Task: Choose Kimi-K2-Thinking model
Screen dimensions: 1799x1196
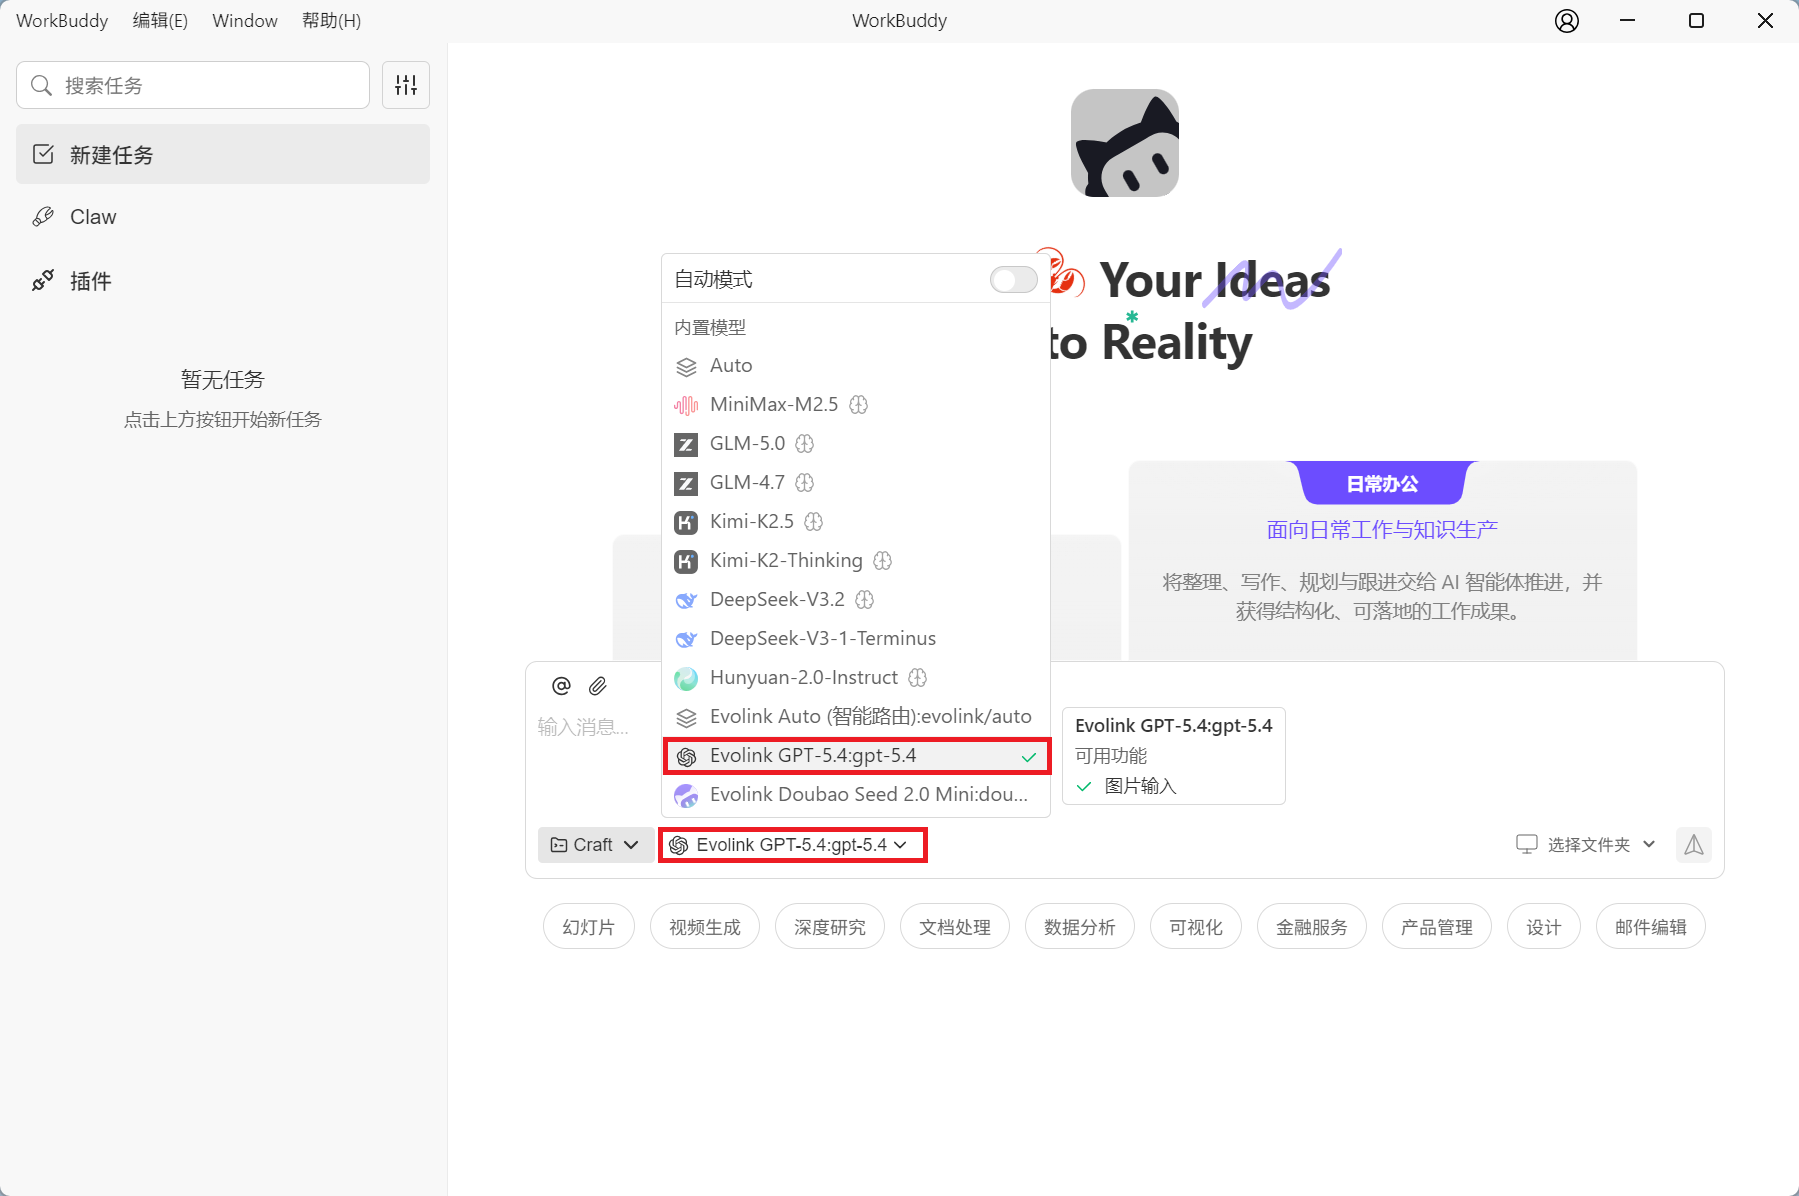Action: click(x=856, y=560)
